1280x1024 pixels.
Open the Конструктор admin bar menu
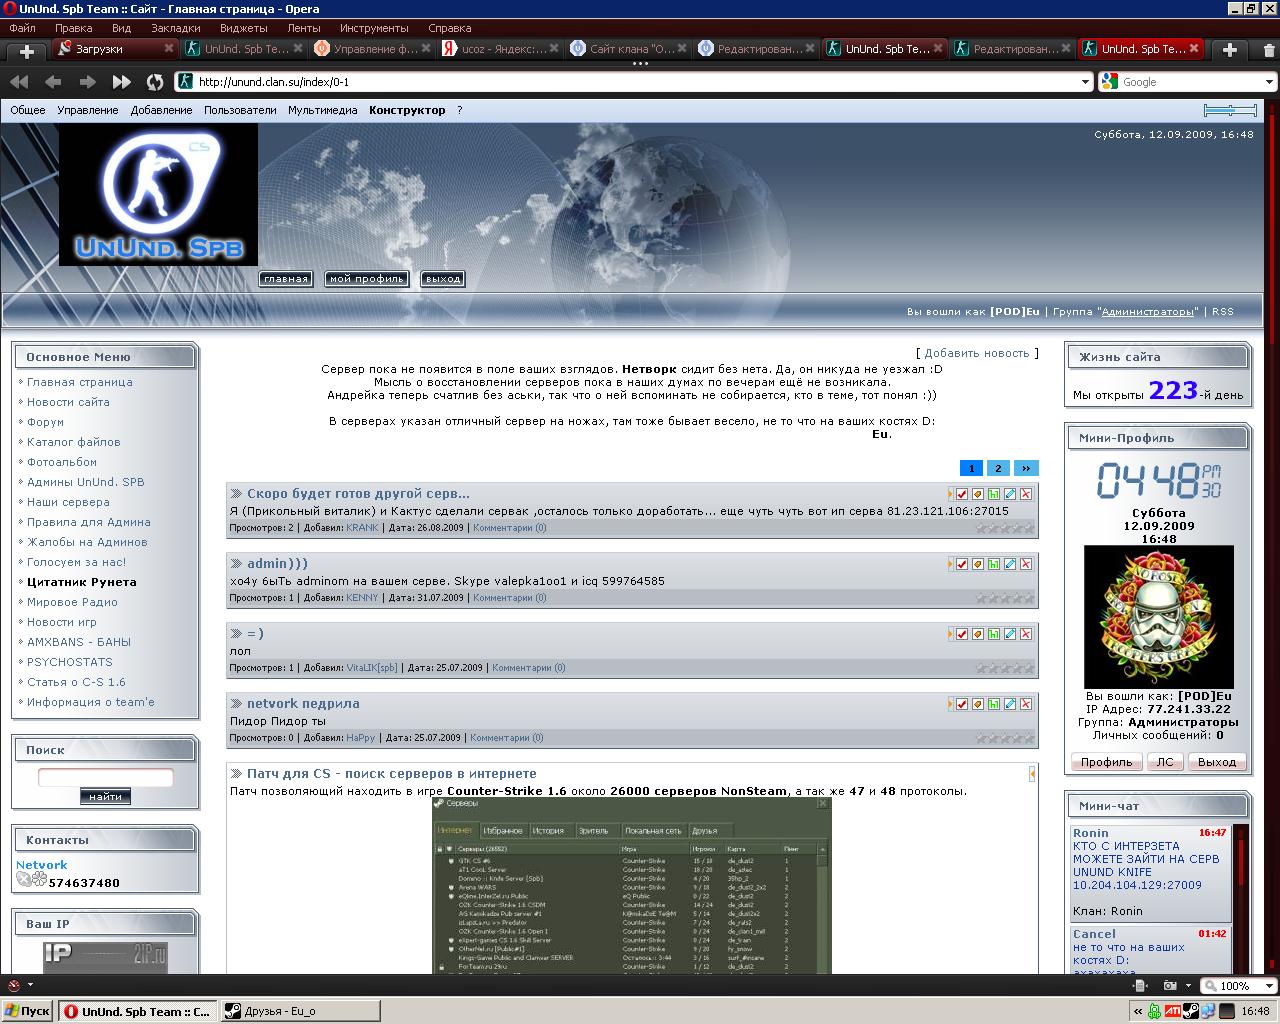(x=407, y=110)
